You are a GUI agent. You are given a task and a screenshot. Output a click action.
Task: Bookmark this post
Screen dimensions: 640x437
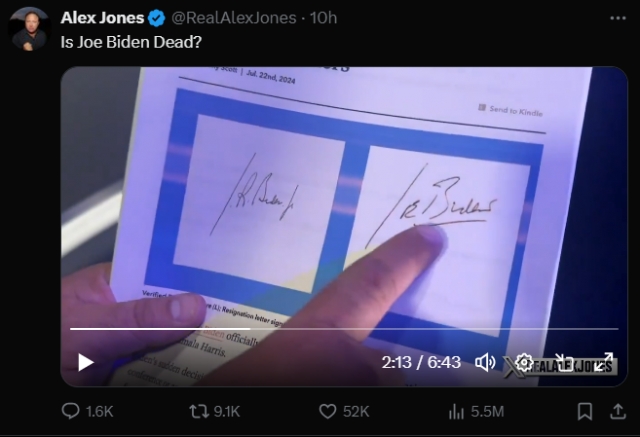pos(585,411)
